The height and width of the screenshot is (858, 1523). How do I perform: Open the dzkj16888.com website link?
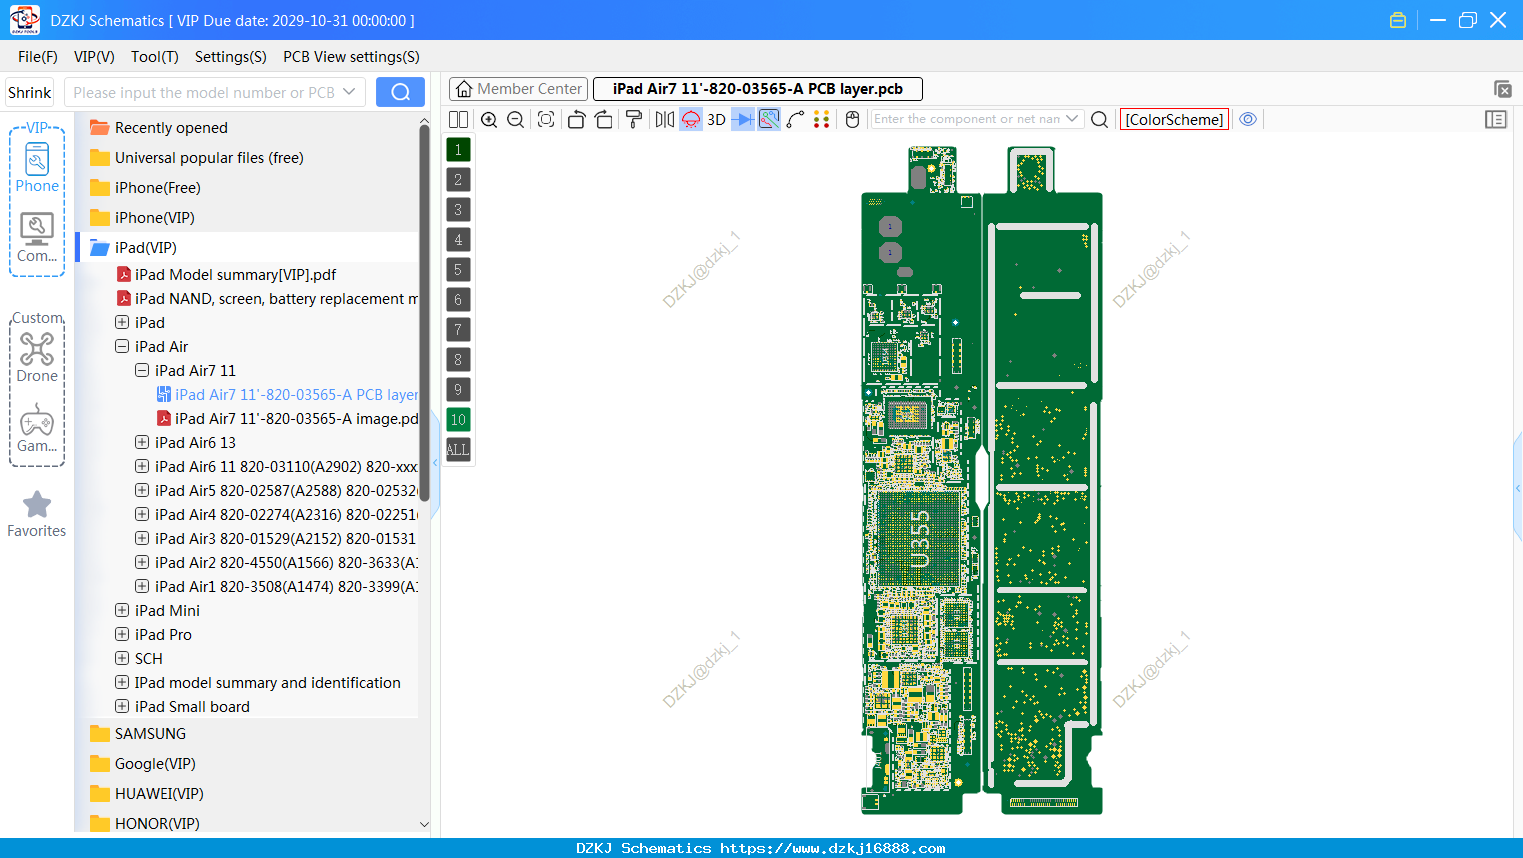[x=832, y=848]
